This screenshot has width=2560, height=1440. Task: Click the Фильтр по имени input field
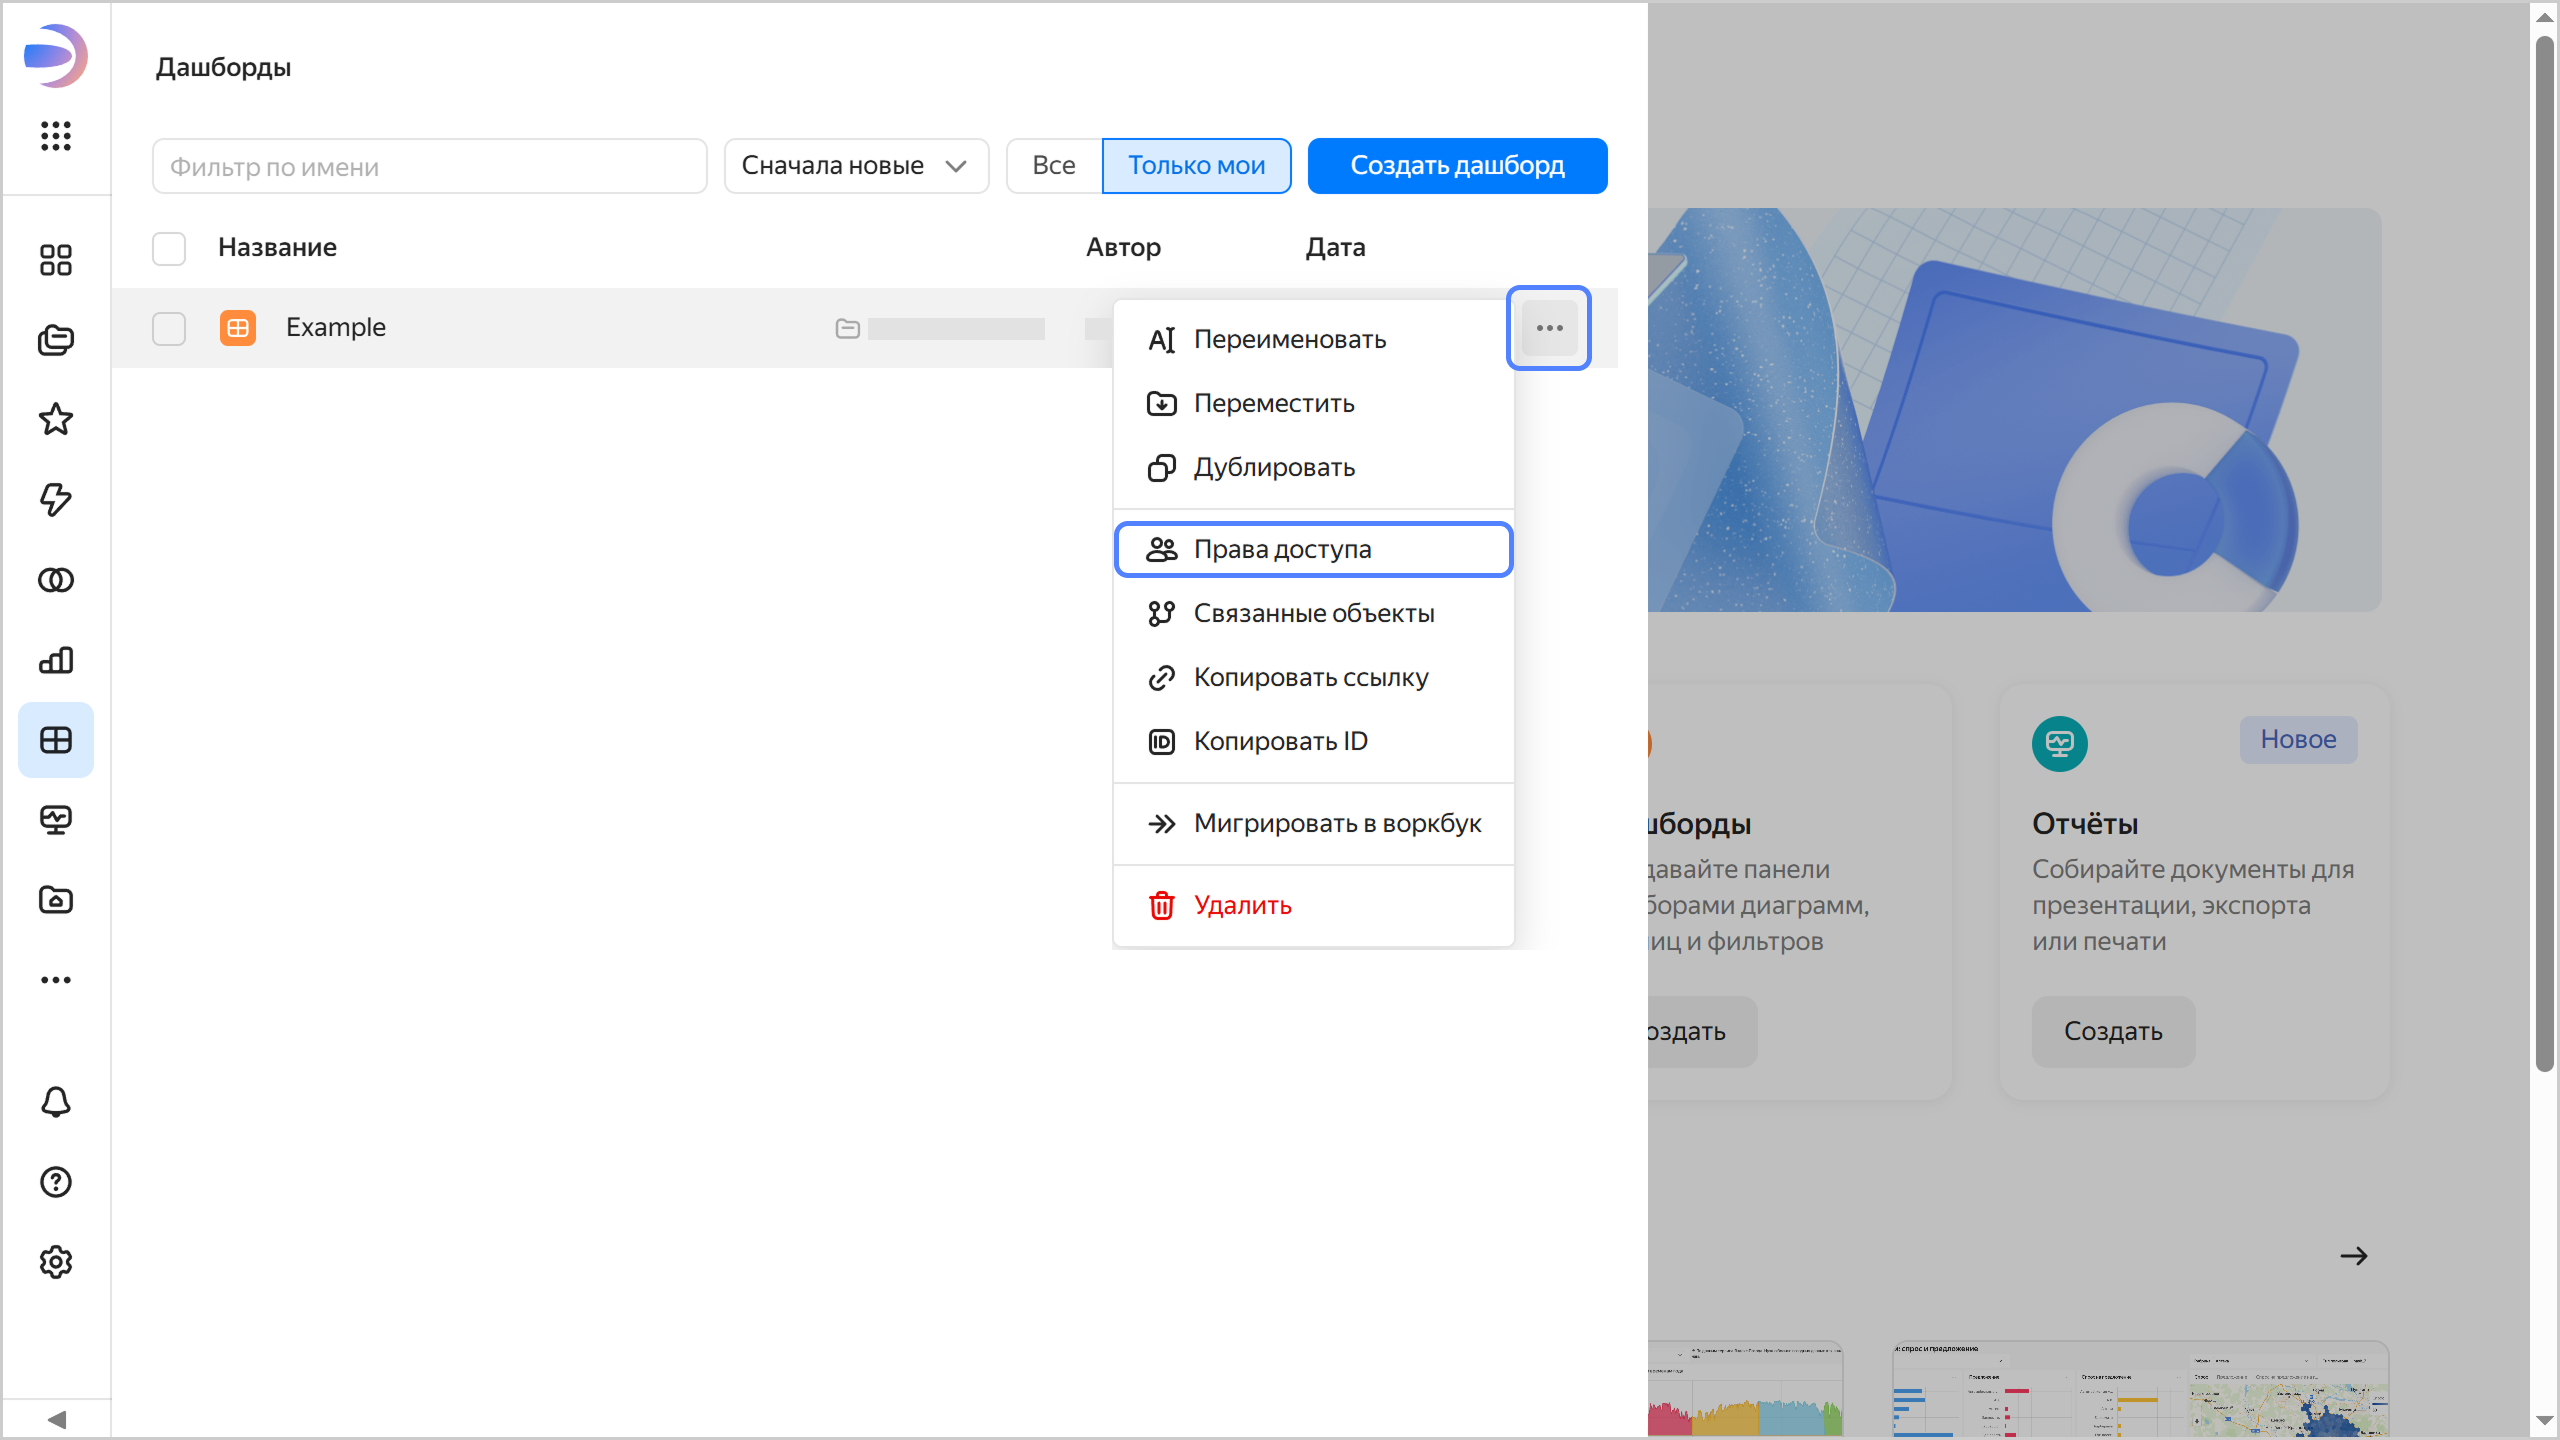pyautogui.click(x=430, y=166)
